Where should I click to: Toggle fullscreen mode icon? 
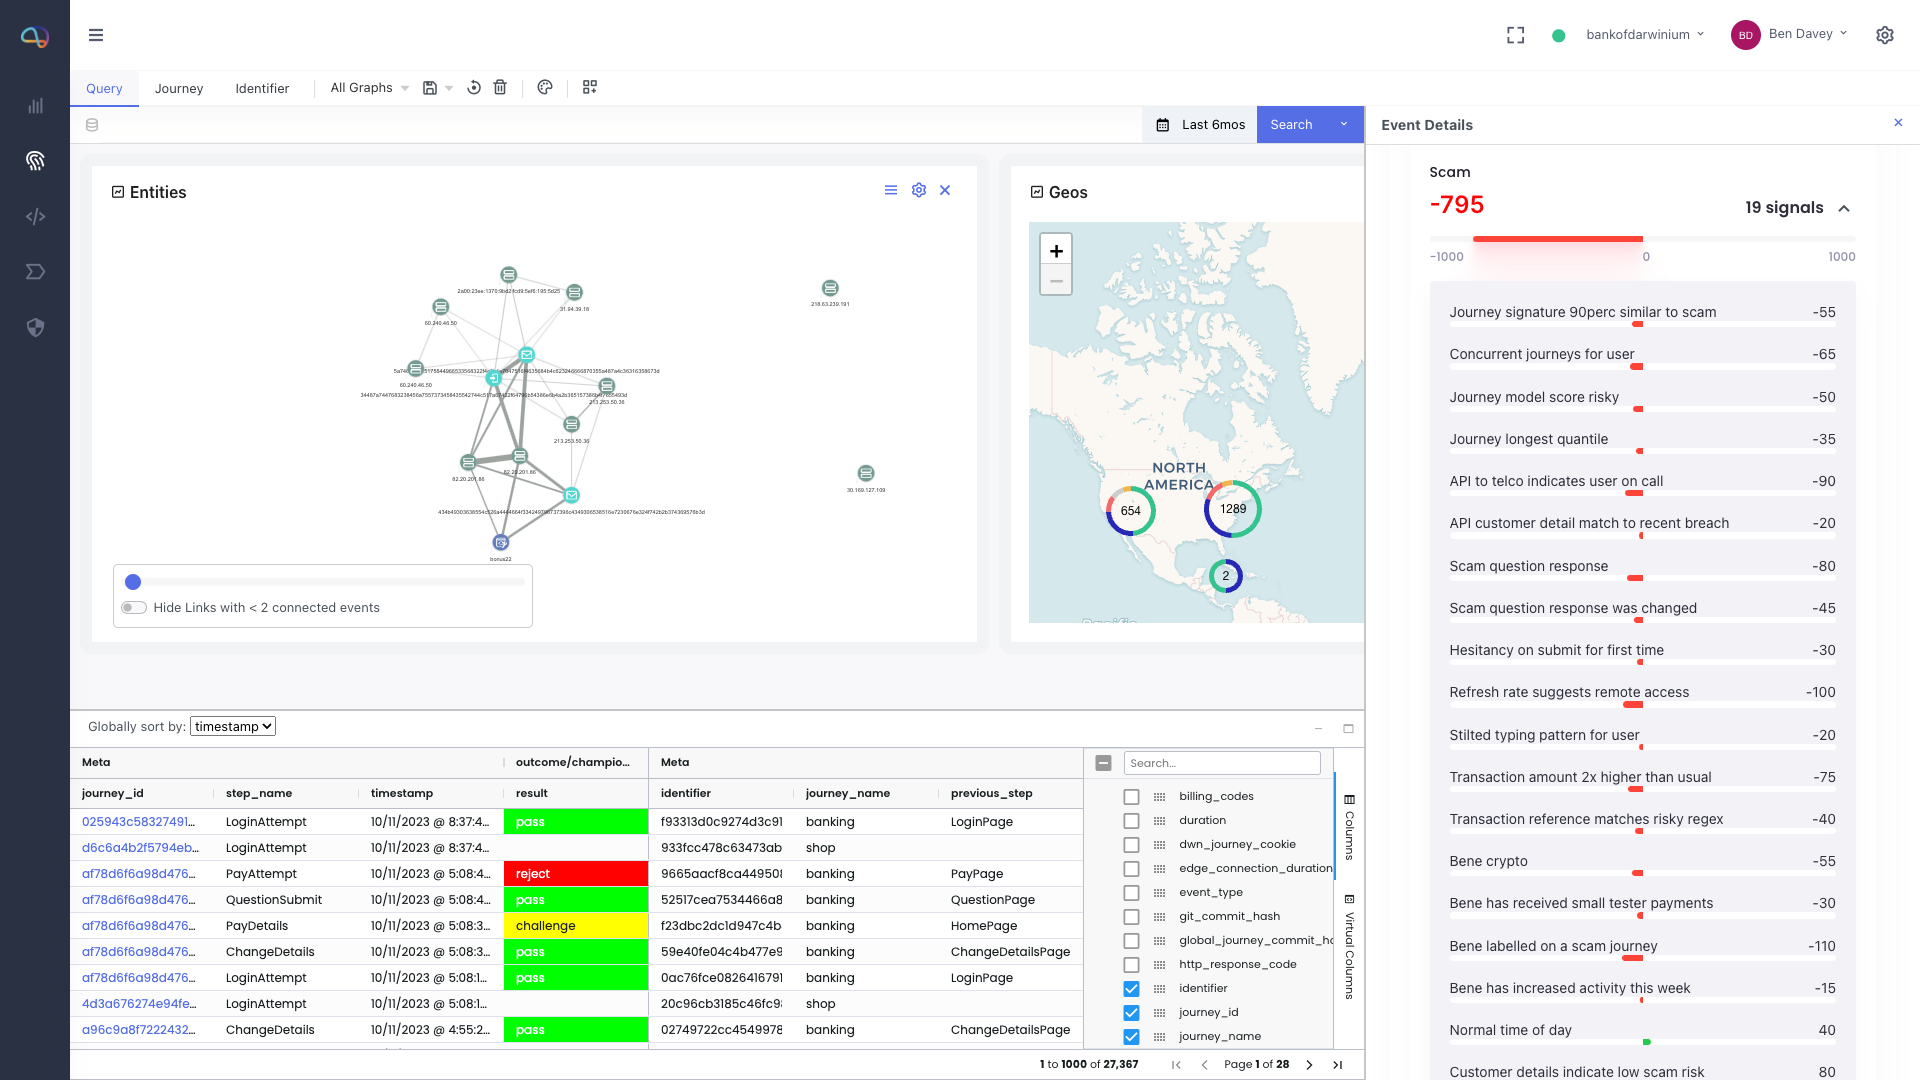click(1516, 35)
